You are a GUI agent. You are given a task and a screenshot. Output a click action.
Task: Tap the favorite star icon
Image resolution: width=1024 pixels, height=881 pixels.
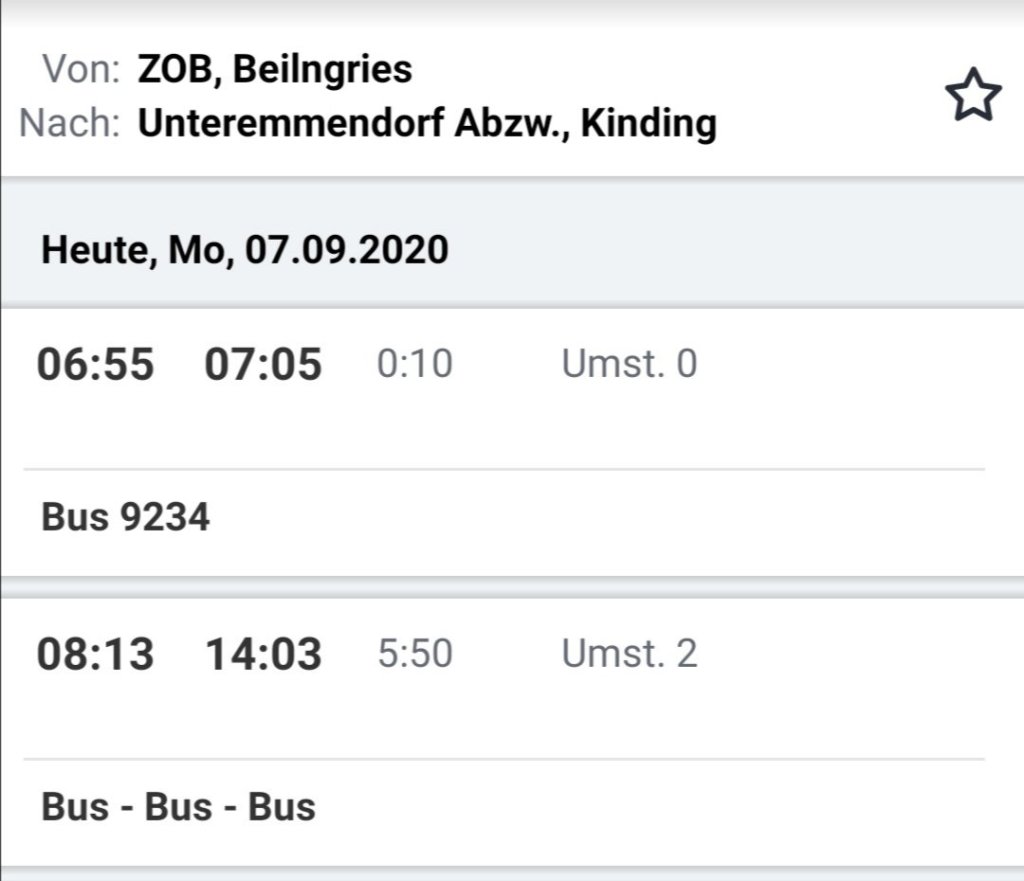pos(973,98)
